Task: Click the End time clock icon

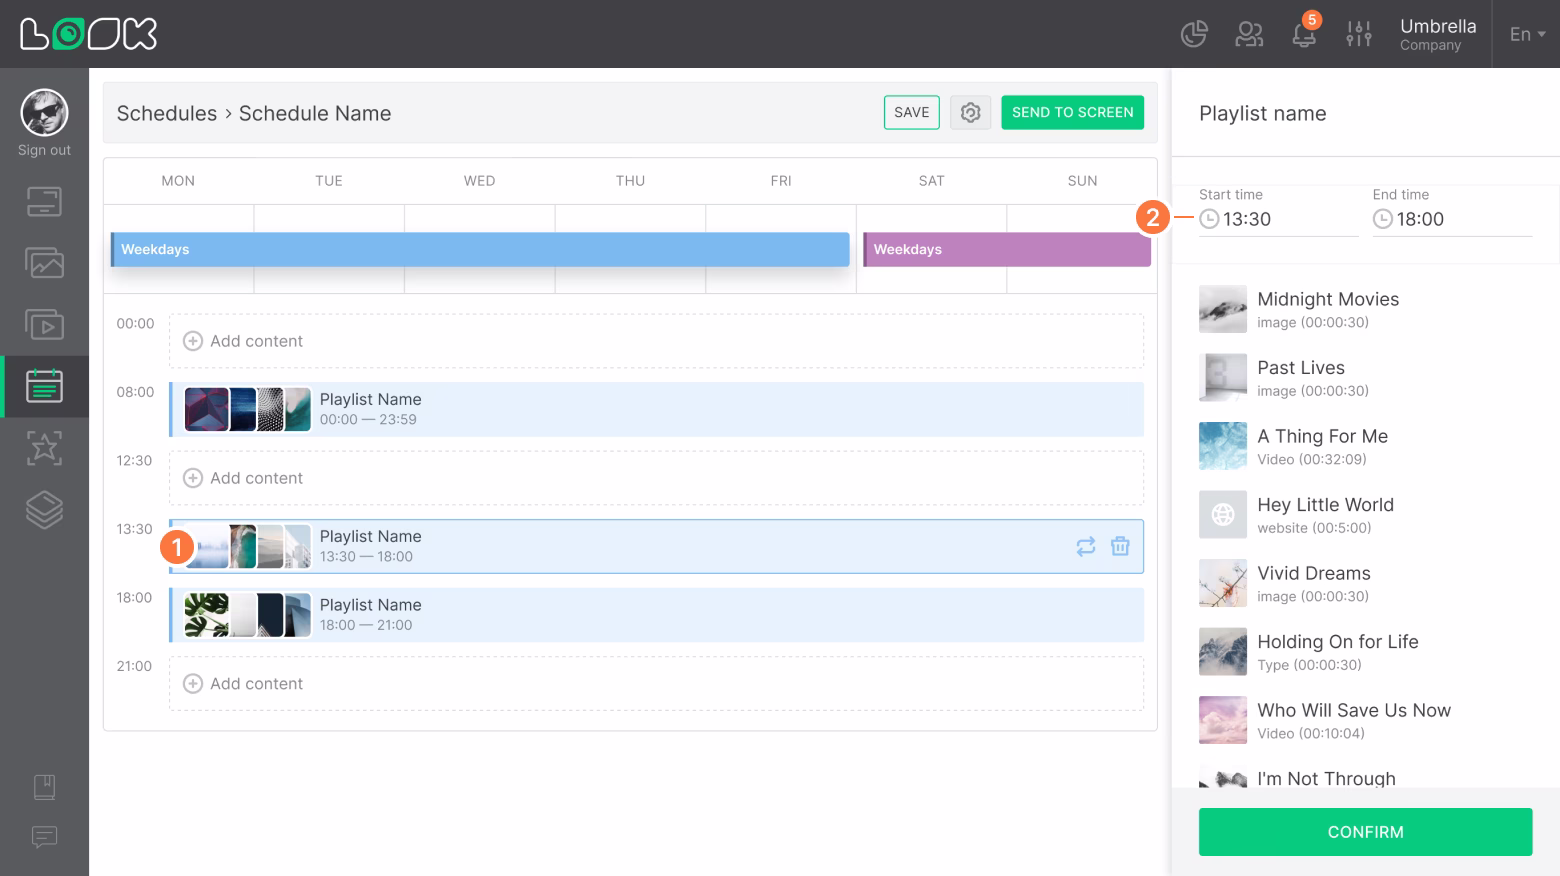Action: tap(1383, 219)
